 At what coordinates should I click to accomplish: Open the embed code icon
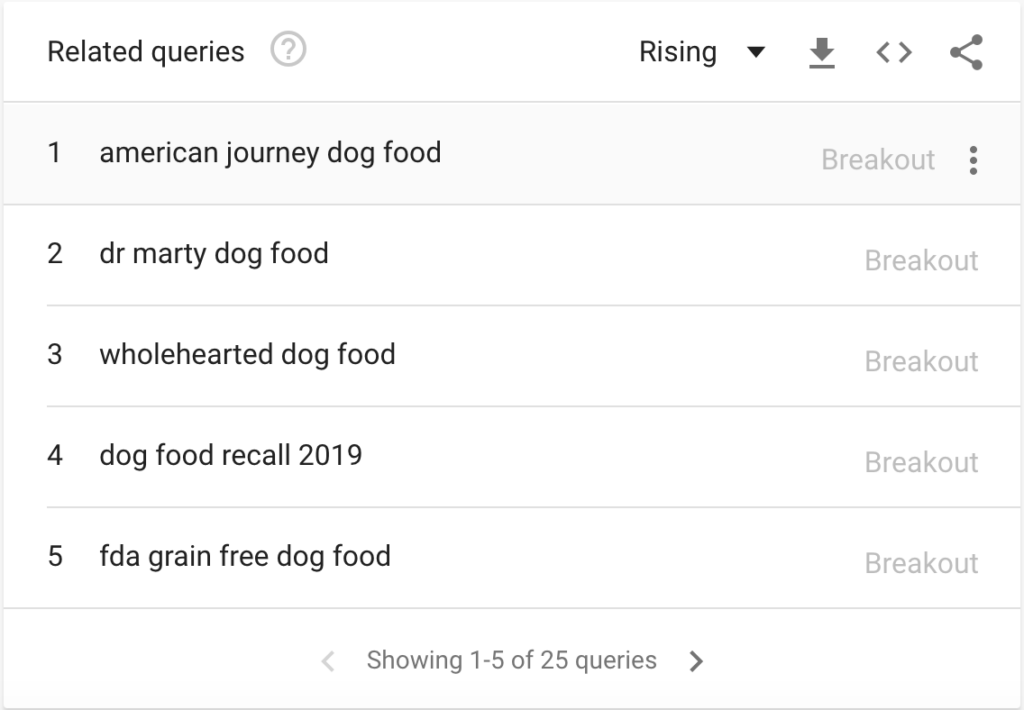[893, 53]
